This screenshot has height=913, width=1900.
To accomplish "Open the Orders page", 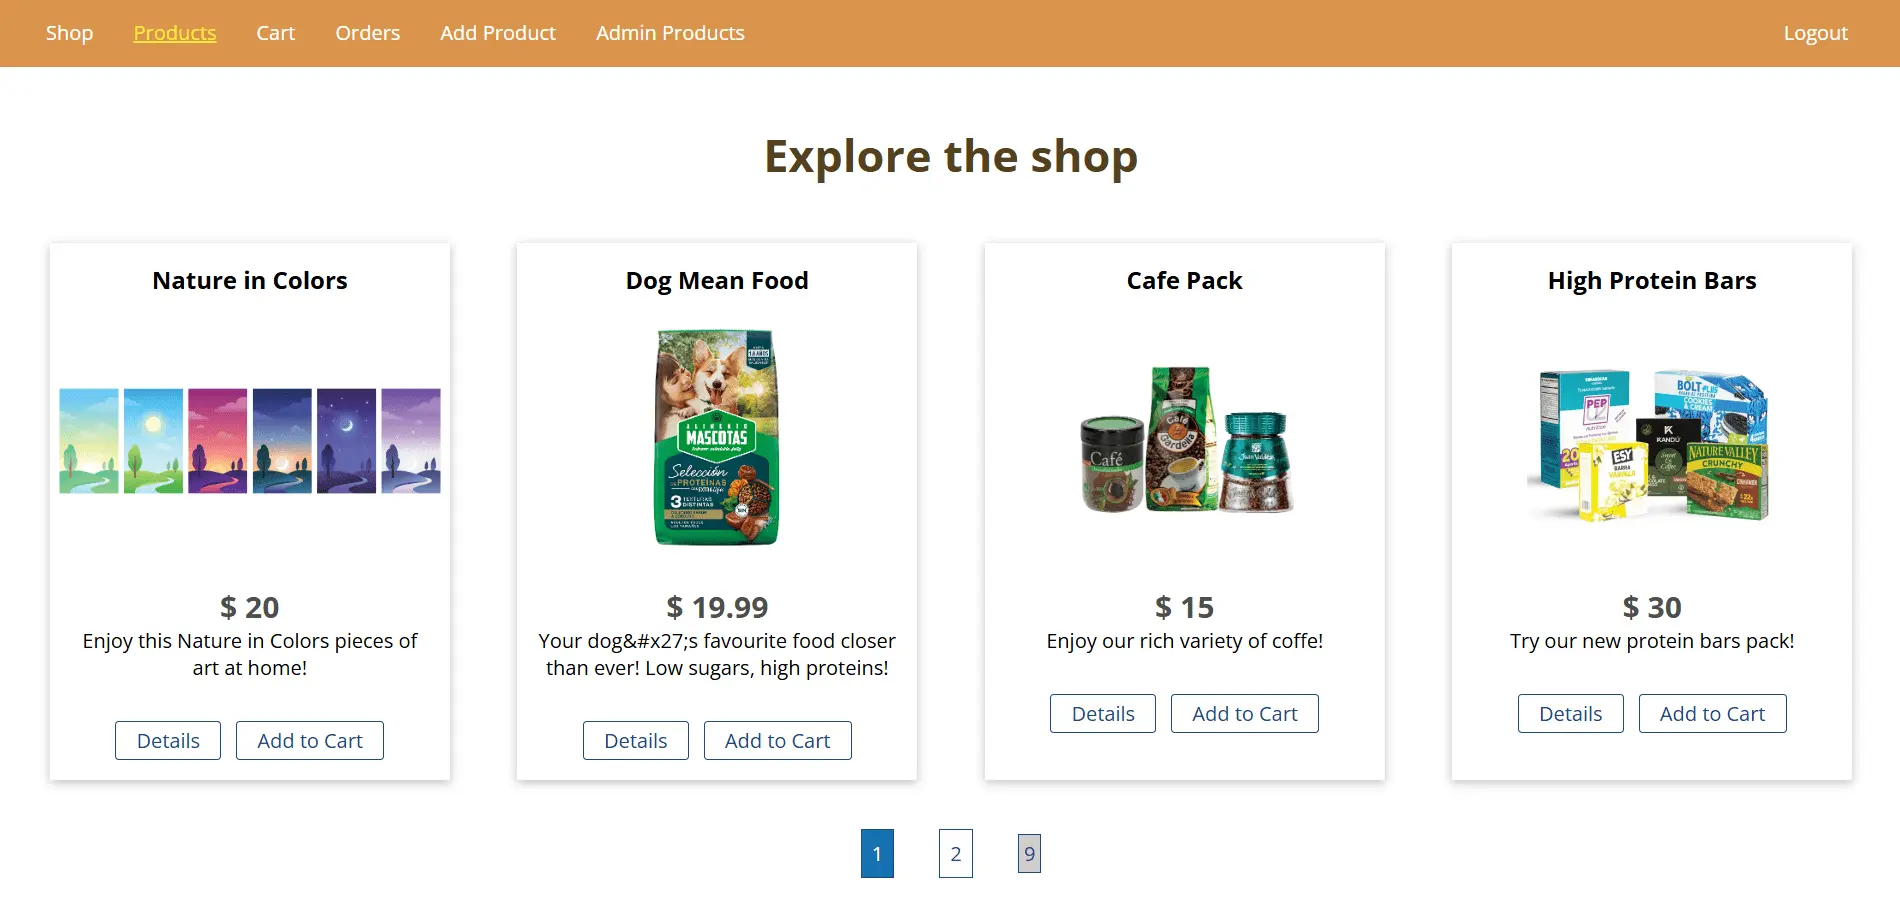I will click(368, 33).
